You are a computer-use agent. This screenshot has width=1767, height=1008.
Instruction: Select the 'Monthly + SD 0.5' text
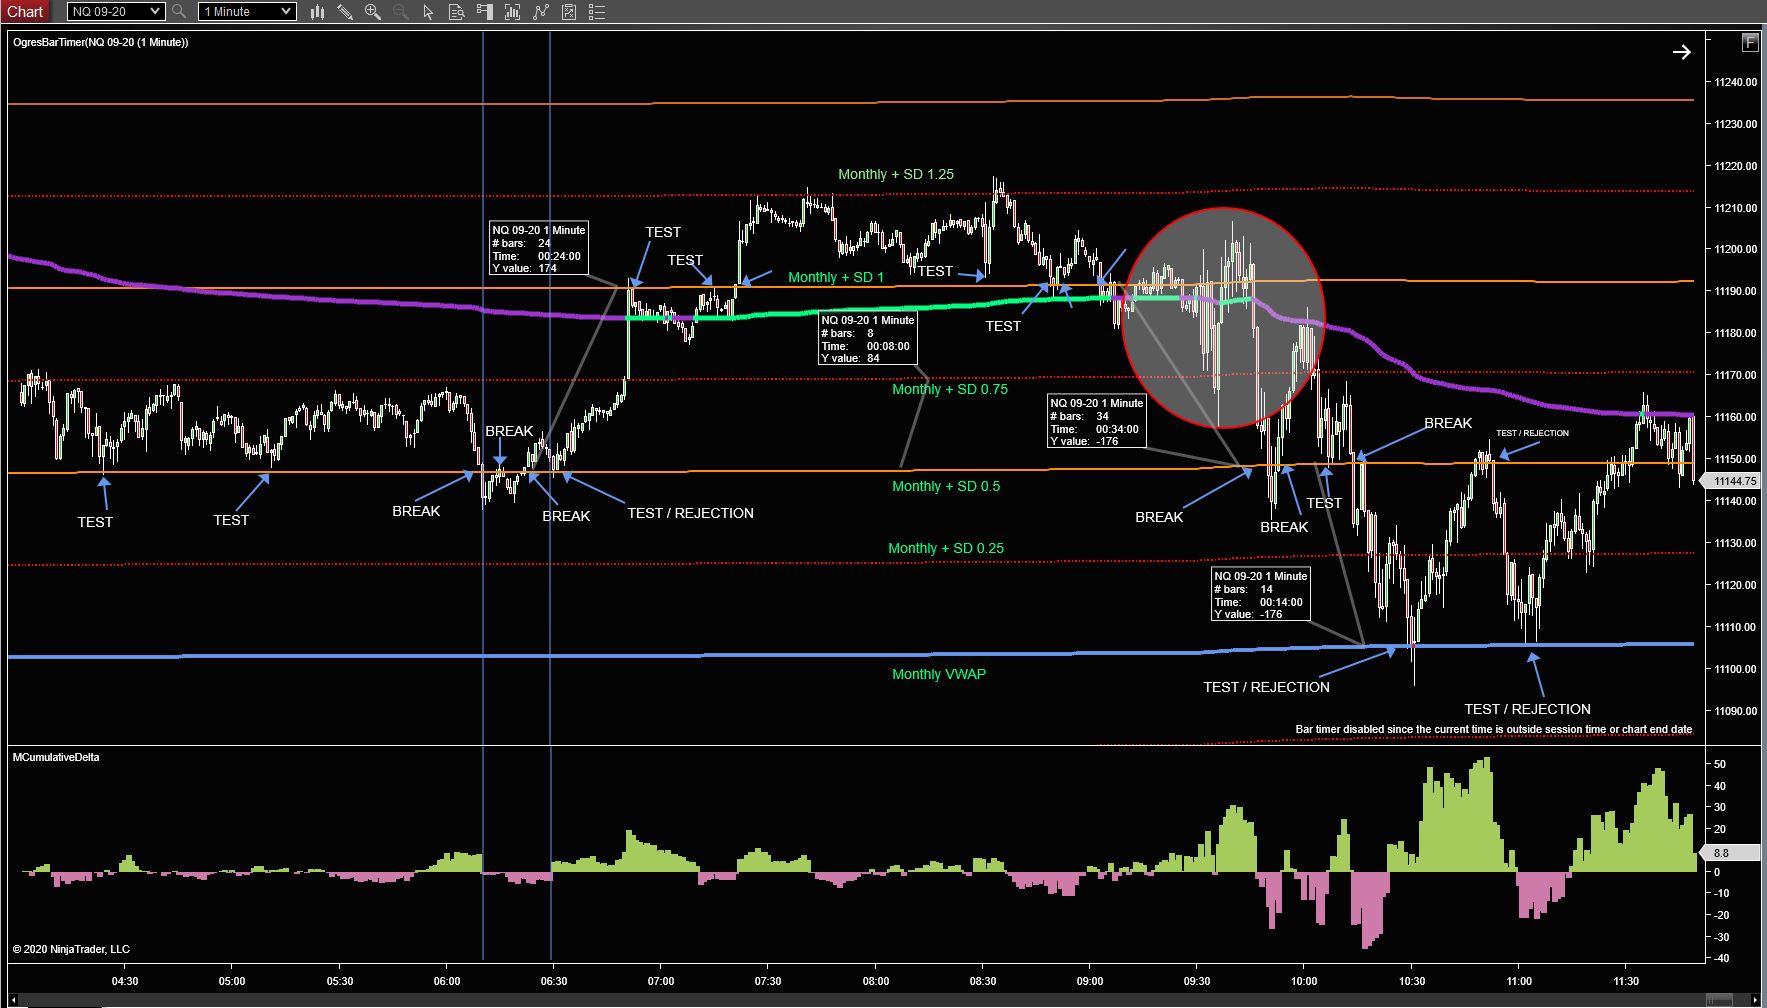point(946,486)
